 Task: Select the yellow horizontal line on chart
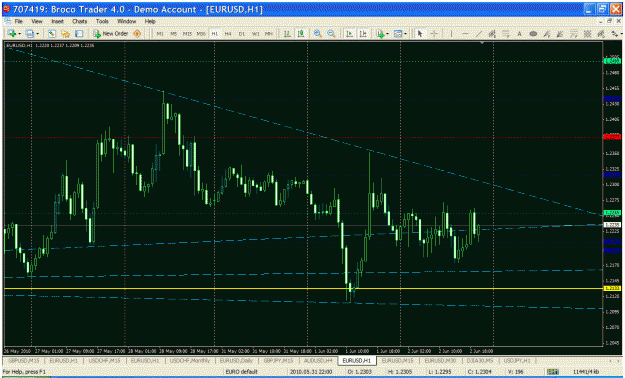coord(303,288)
